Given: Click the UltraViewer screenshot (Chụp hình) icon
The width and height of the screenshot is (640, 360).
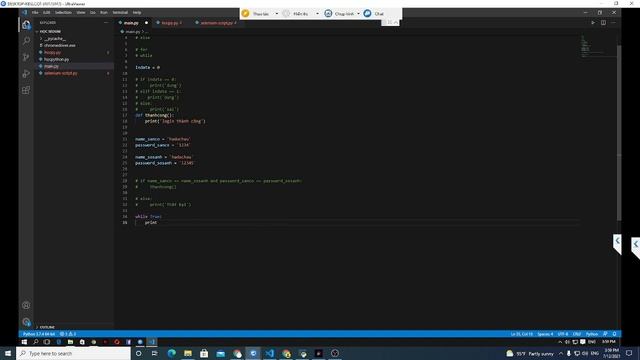Looking at the screenshot, I should 328,13.
